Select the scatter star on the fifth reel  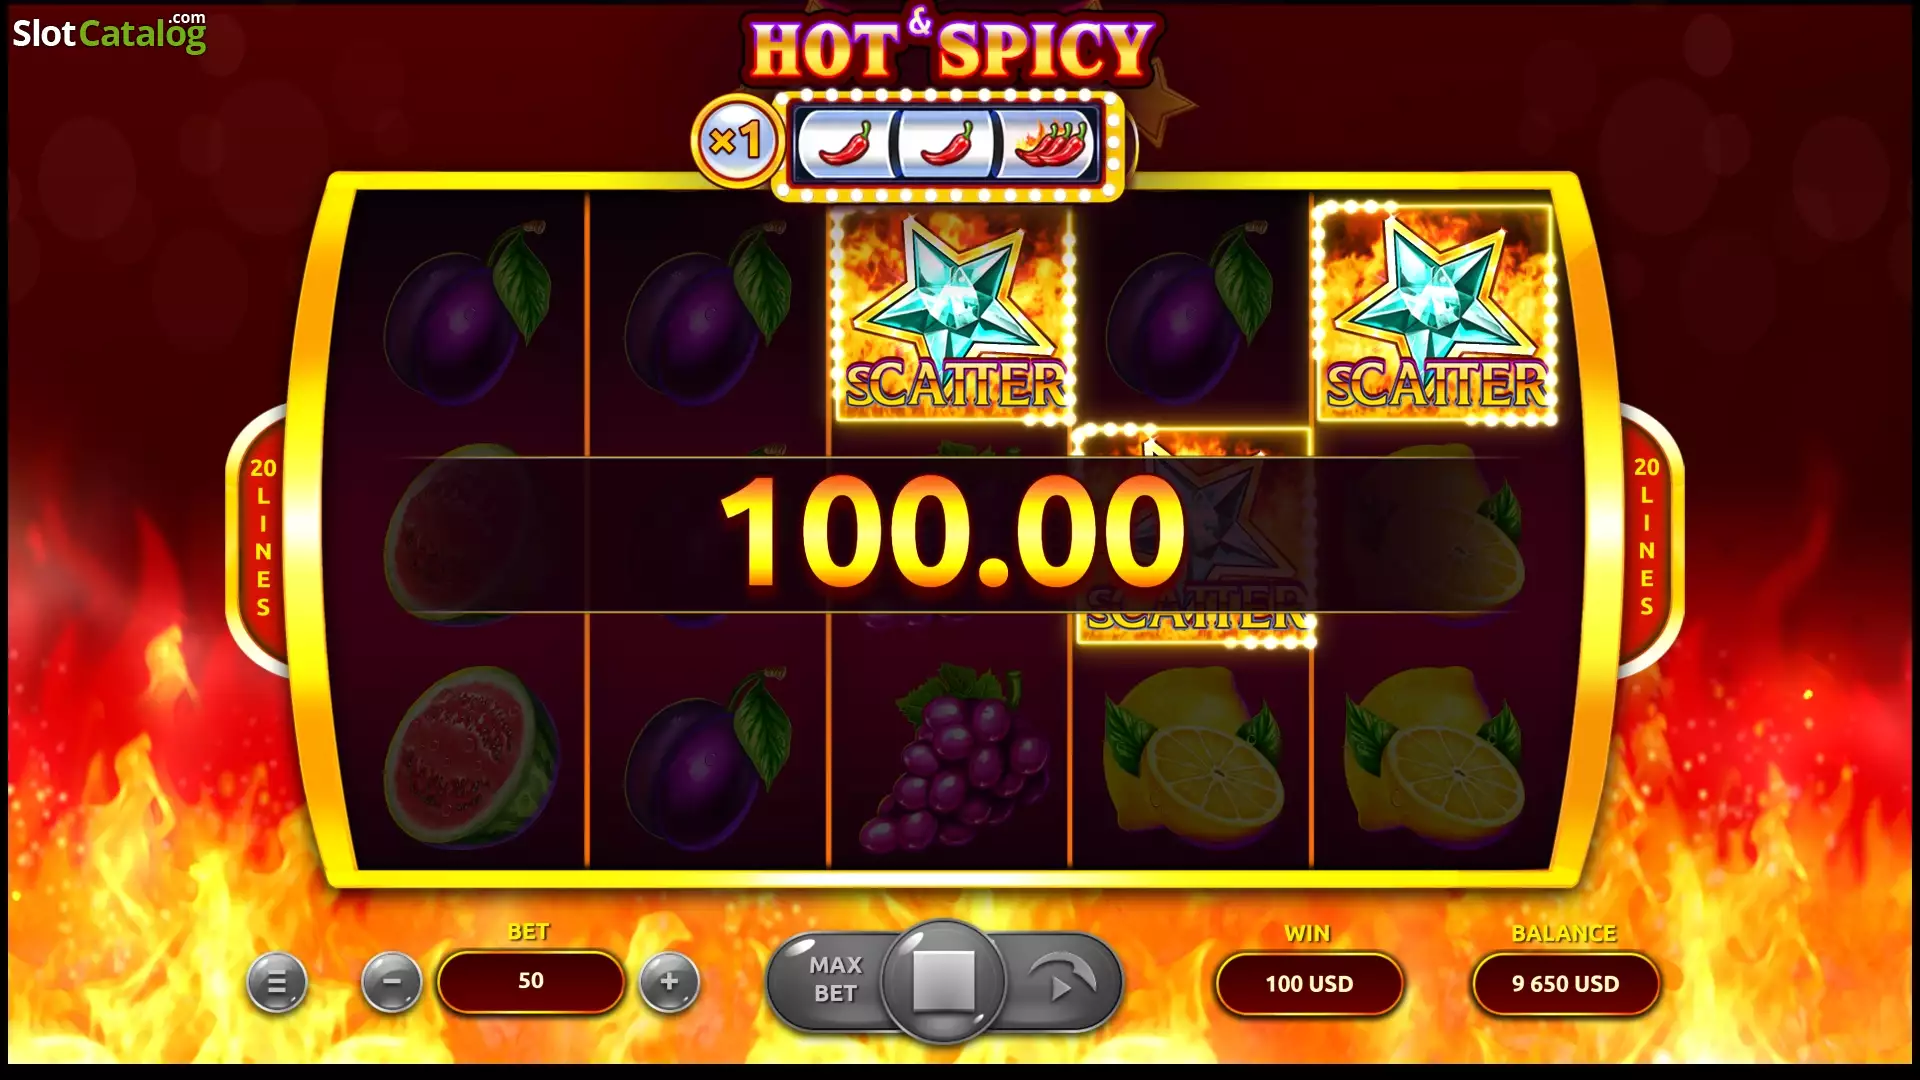tap(1434, 314)
